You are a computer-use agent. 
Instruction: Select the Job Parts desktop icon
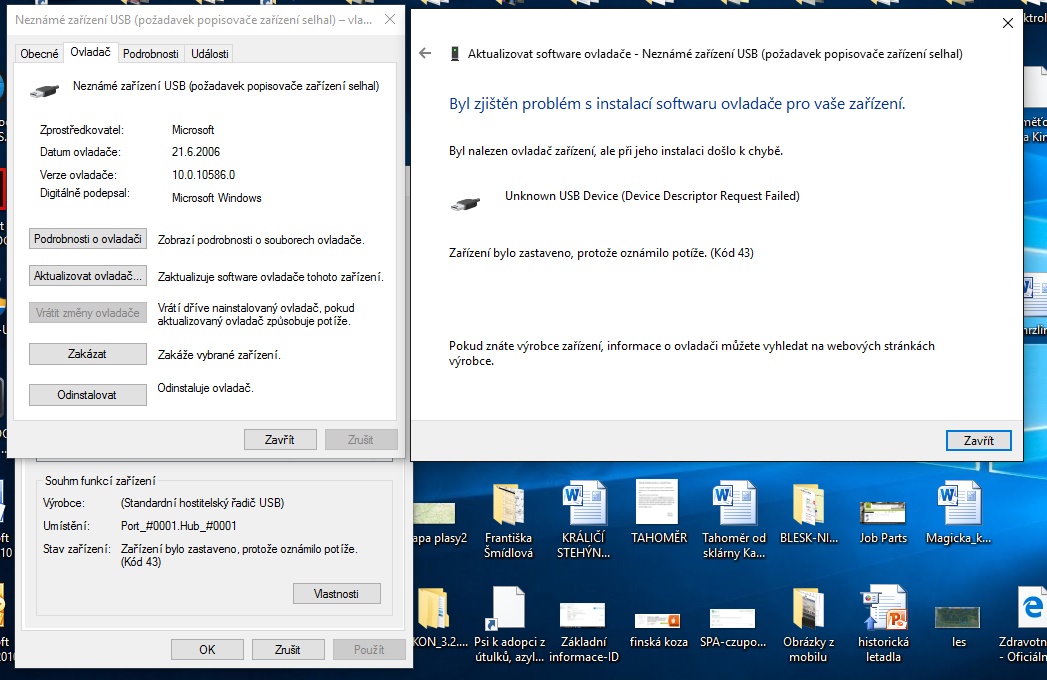coord(883,522)
